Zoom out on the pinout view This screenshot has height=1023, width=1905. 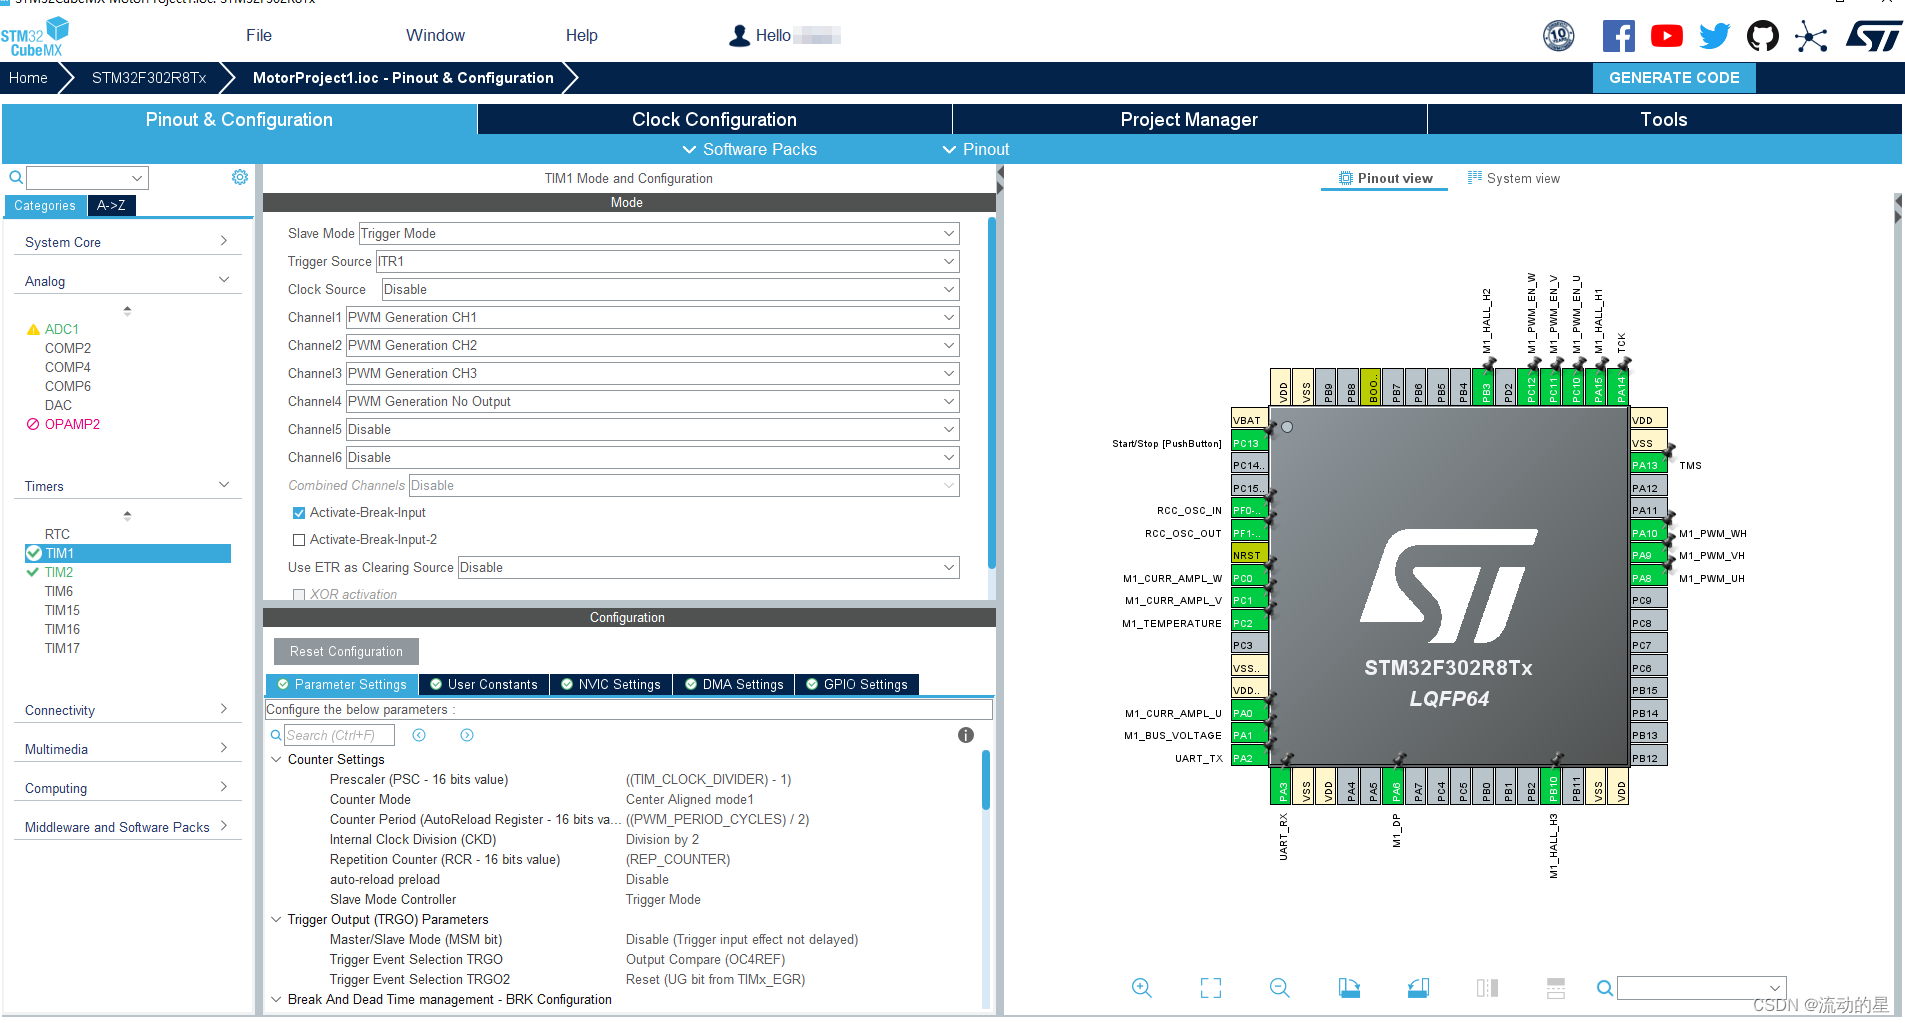[1280, 988]
